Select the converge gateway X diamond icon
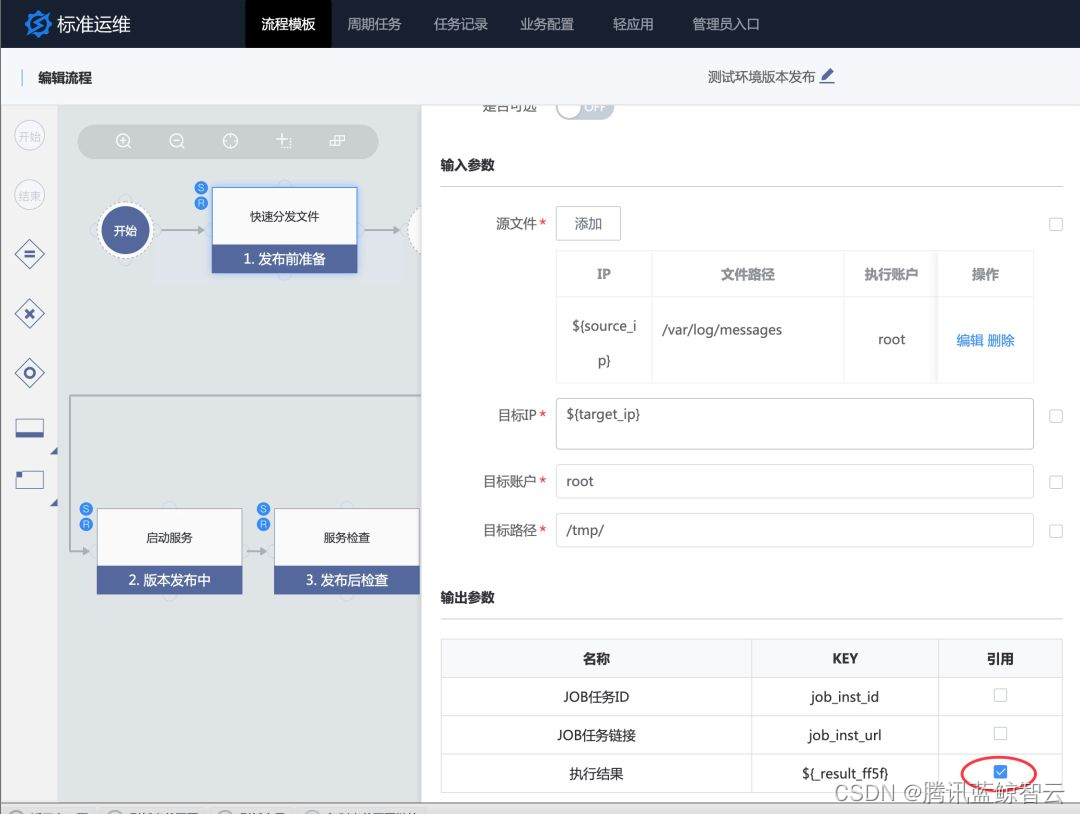Image resolution: width=1080 pixels, height=814 pixels. coord(29,313)
